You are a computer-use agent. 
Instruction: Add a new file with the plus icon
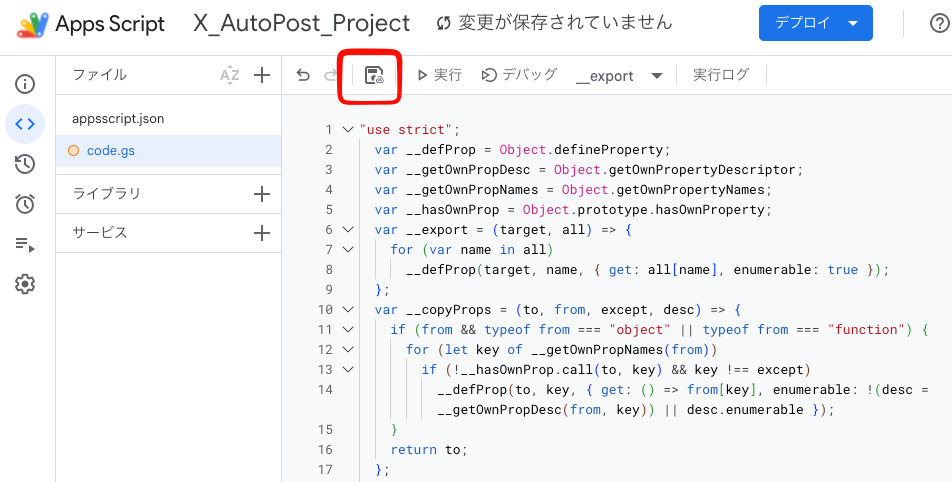pyautogui.click(x=262, y=75)
